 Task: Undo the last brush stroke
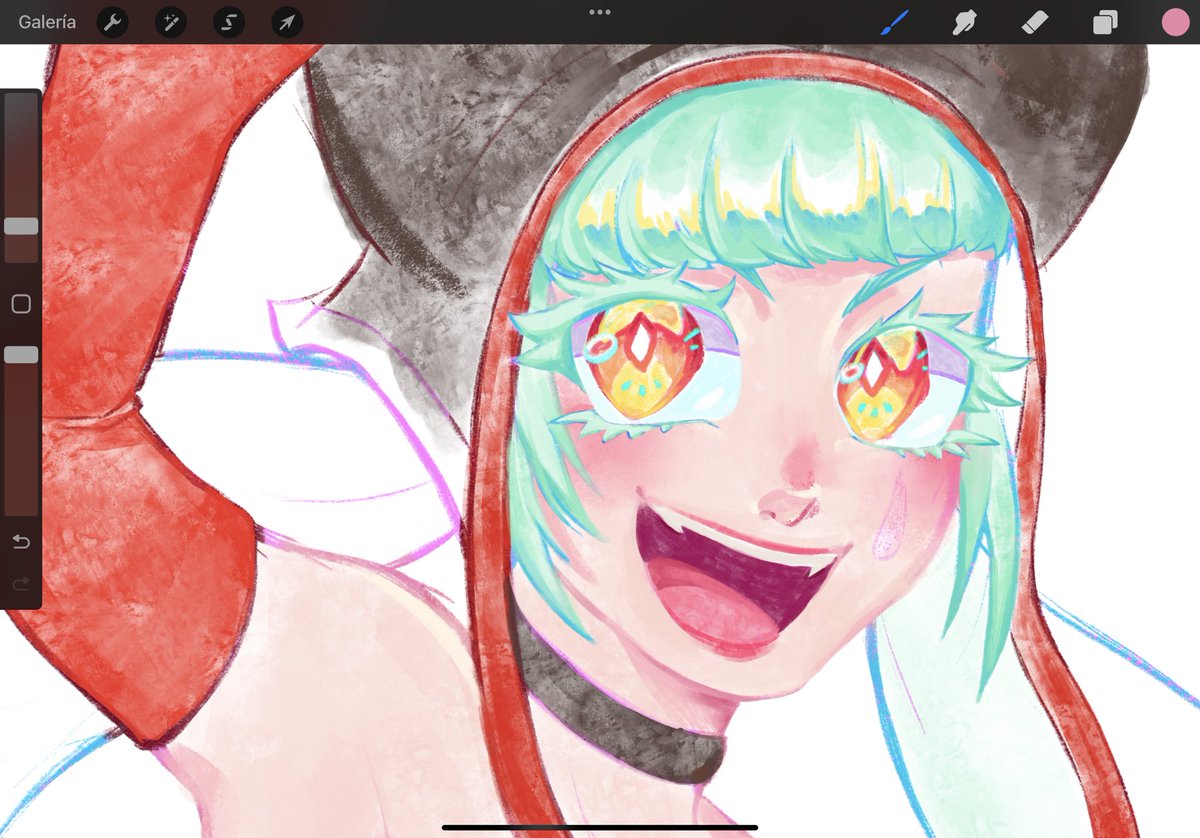(x=20, y=542)
